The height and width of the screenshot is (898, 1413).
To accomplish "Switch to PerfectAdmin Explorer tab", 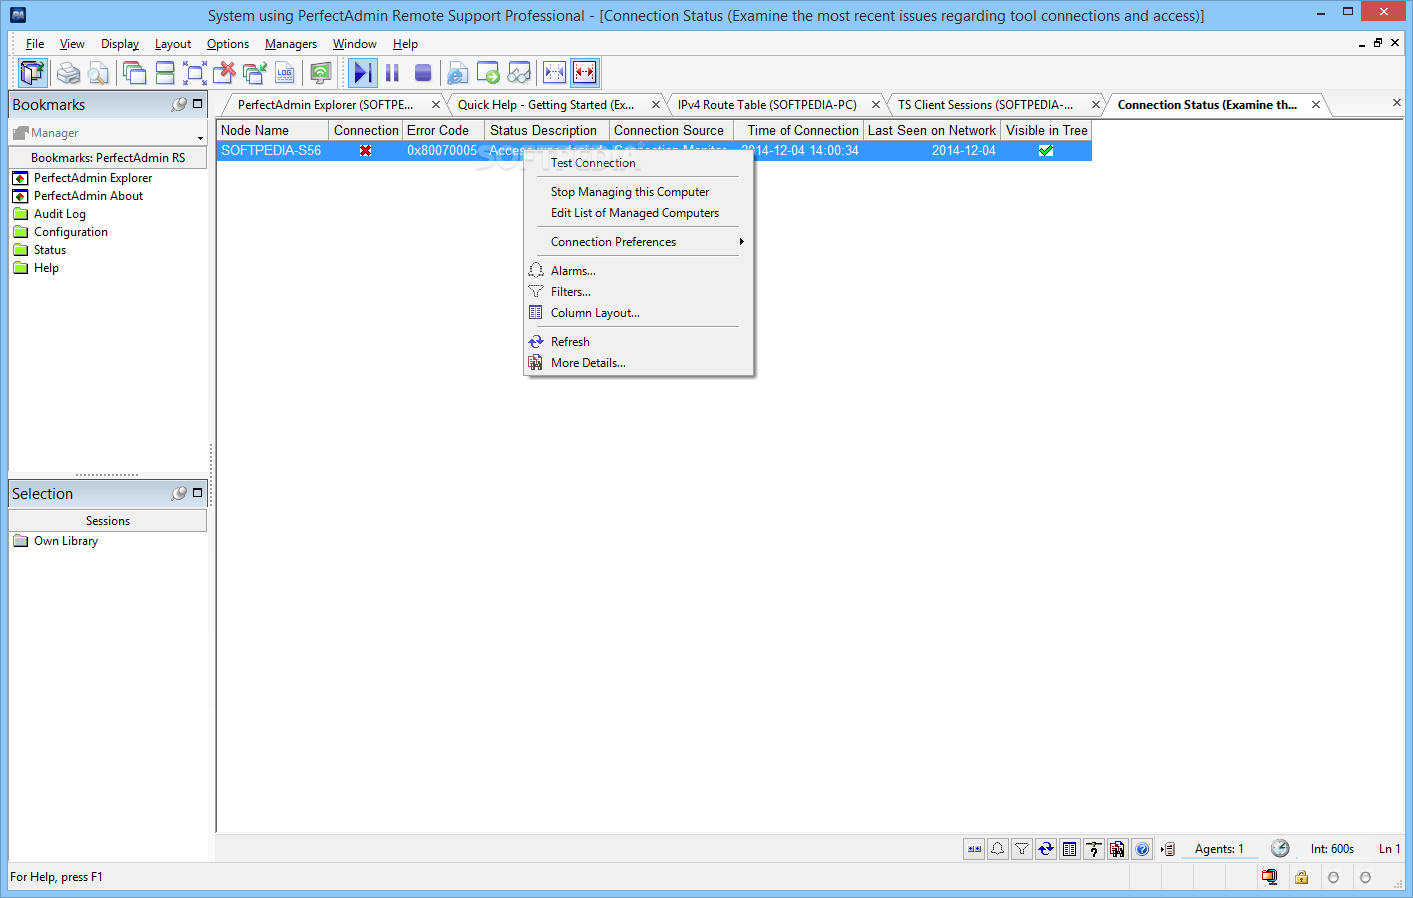I will (325, 105).
